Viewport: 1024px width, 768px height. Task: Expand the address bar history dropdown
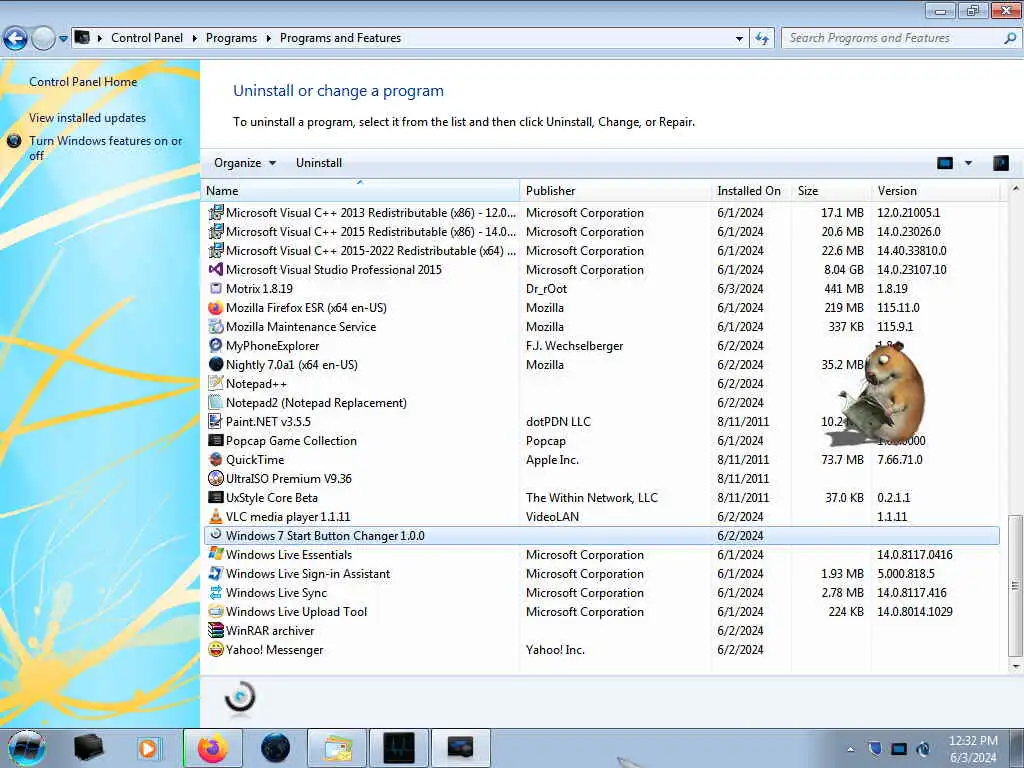tap(739, 39)
